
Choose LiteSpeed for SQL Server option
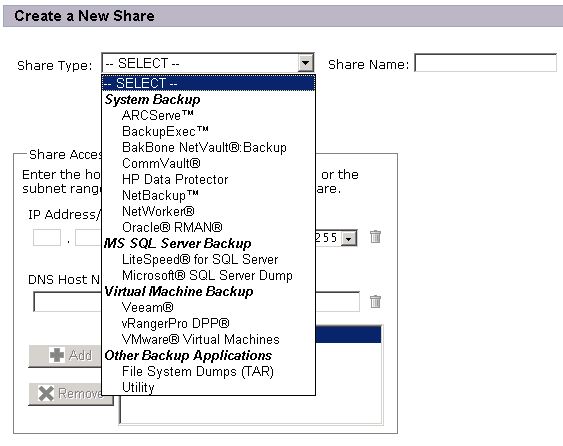point(208,259)
